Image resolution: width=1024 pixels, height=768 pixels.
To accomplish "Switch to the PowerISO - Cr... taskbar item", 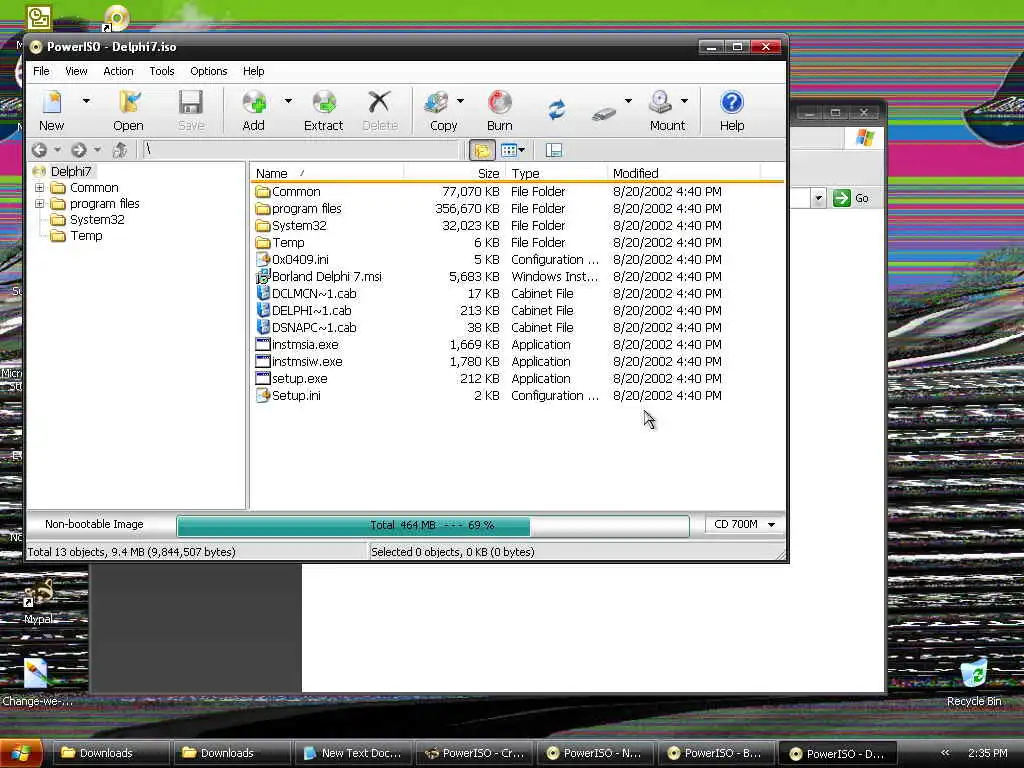I will click(475, 753).
